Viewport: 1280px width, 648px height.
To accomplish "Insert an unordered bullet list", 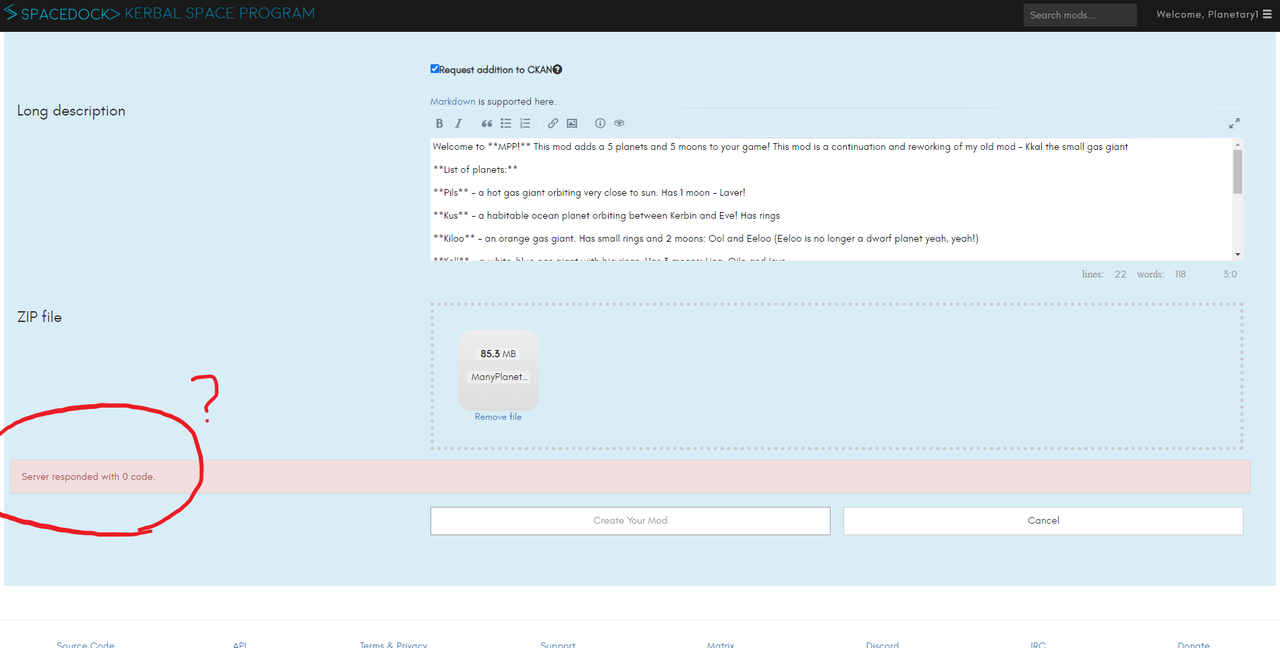I will click(506, 124).
